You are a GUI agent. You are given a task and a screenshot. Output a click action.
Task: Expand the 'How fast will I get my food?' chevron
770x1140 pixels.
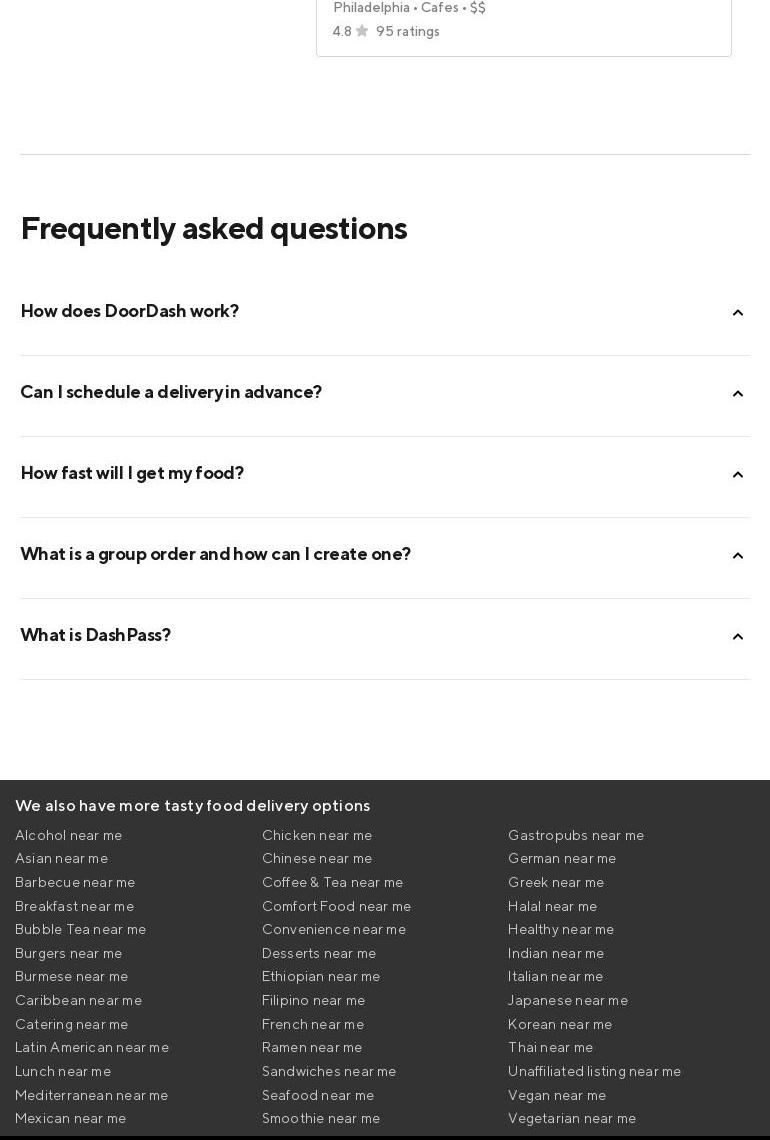tap(738, 475)
